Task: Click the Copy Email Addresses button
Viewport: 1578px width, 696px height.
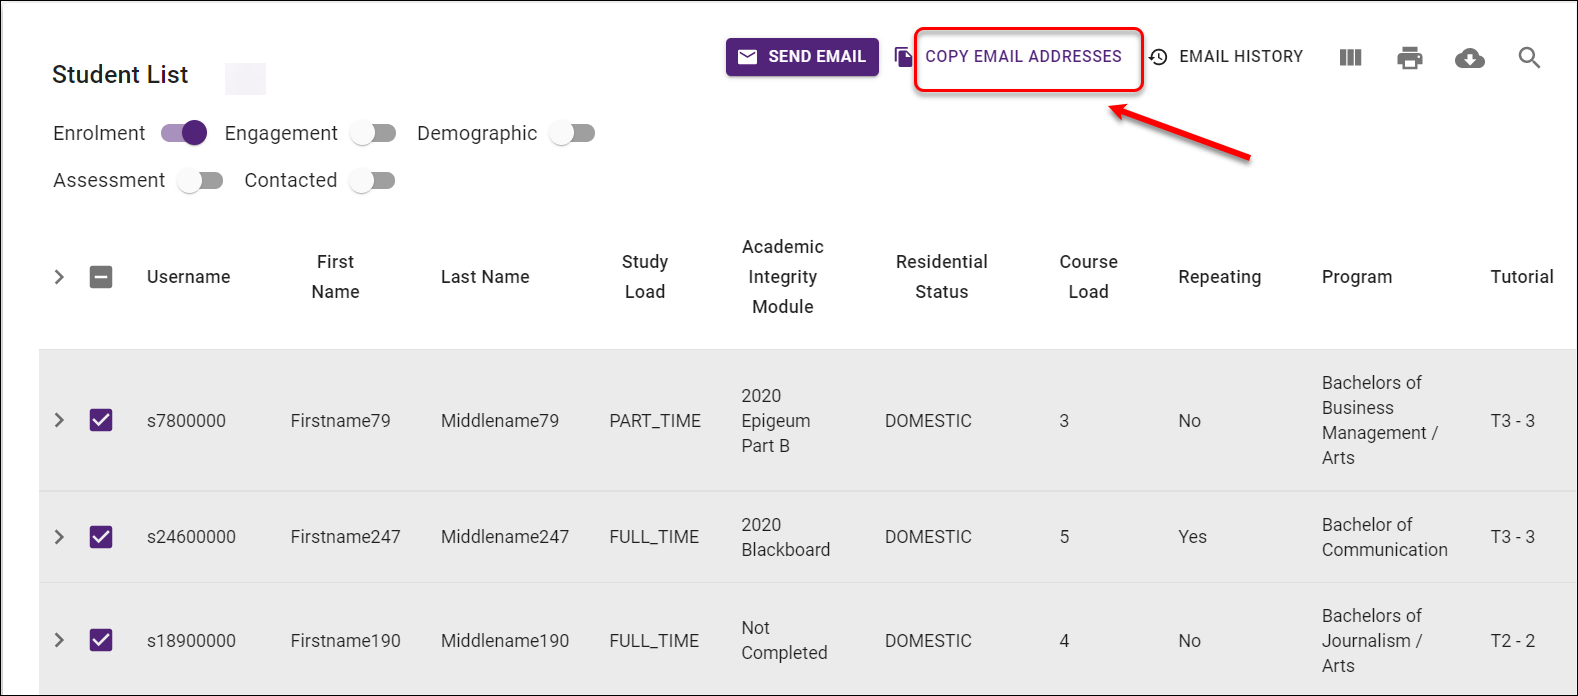Action: point(1023,57)
